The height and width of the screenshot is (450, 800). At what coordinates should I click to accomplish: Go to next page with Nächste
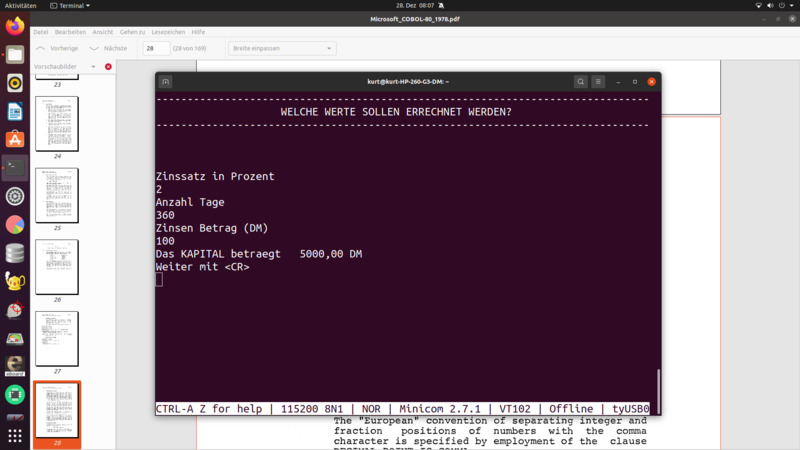[108, 48]
